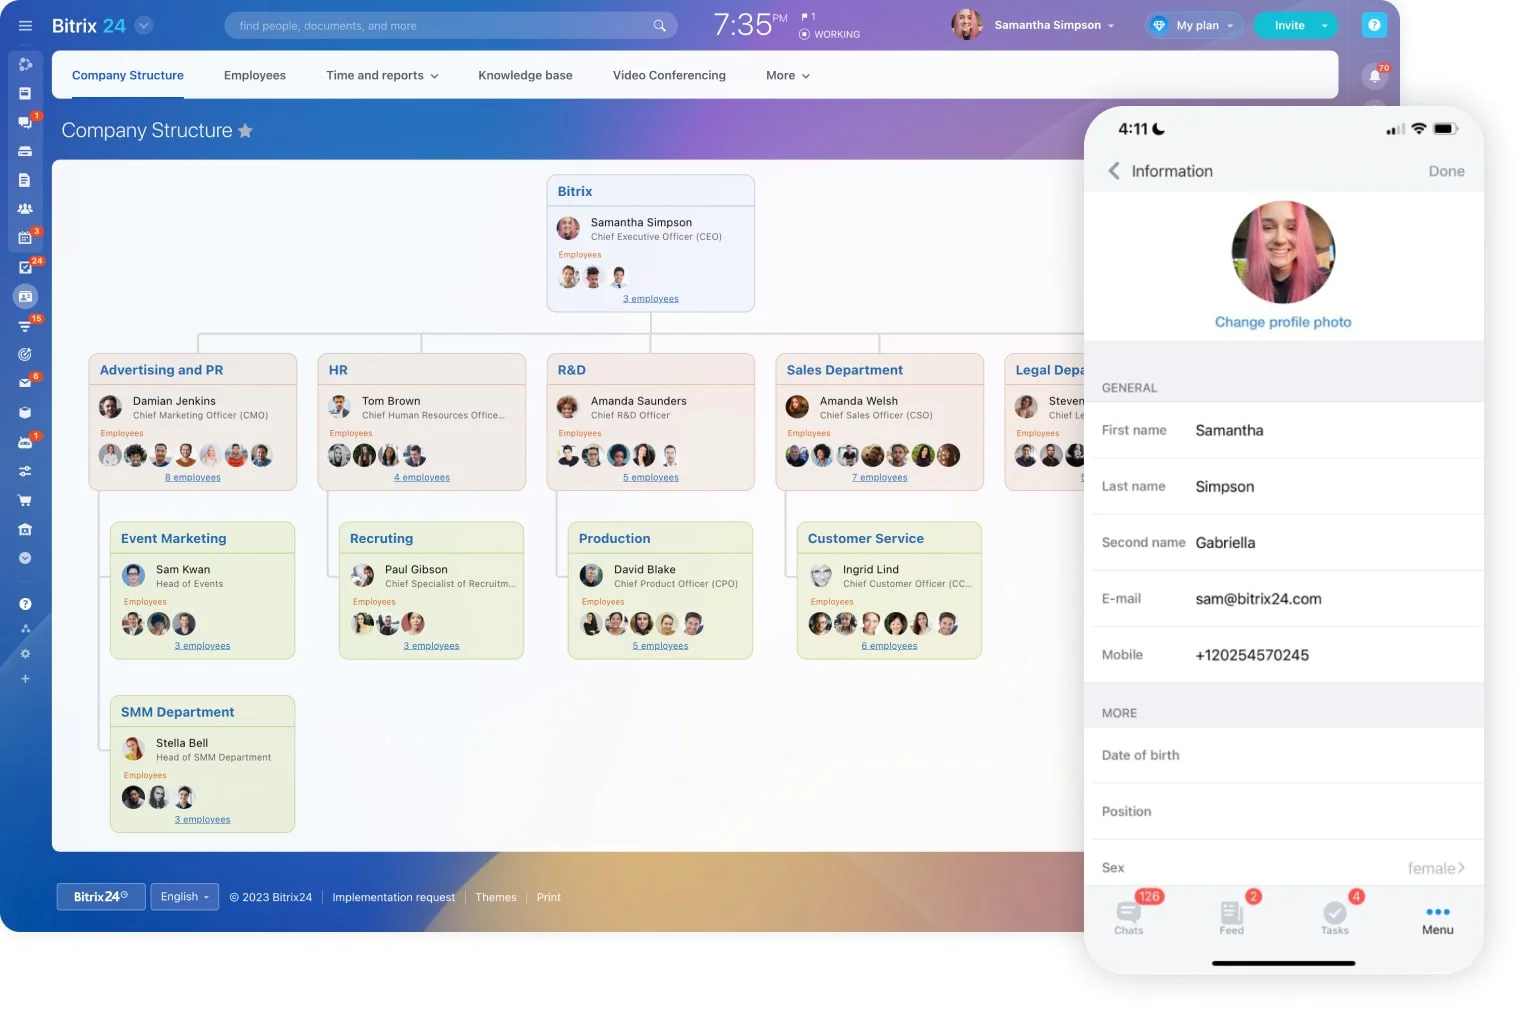The image size is (1524, 1014).
Task: Click the search magnifier icon
Action: click(659, 26)
